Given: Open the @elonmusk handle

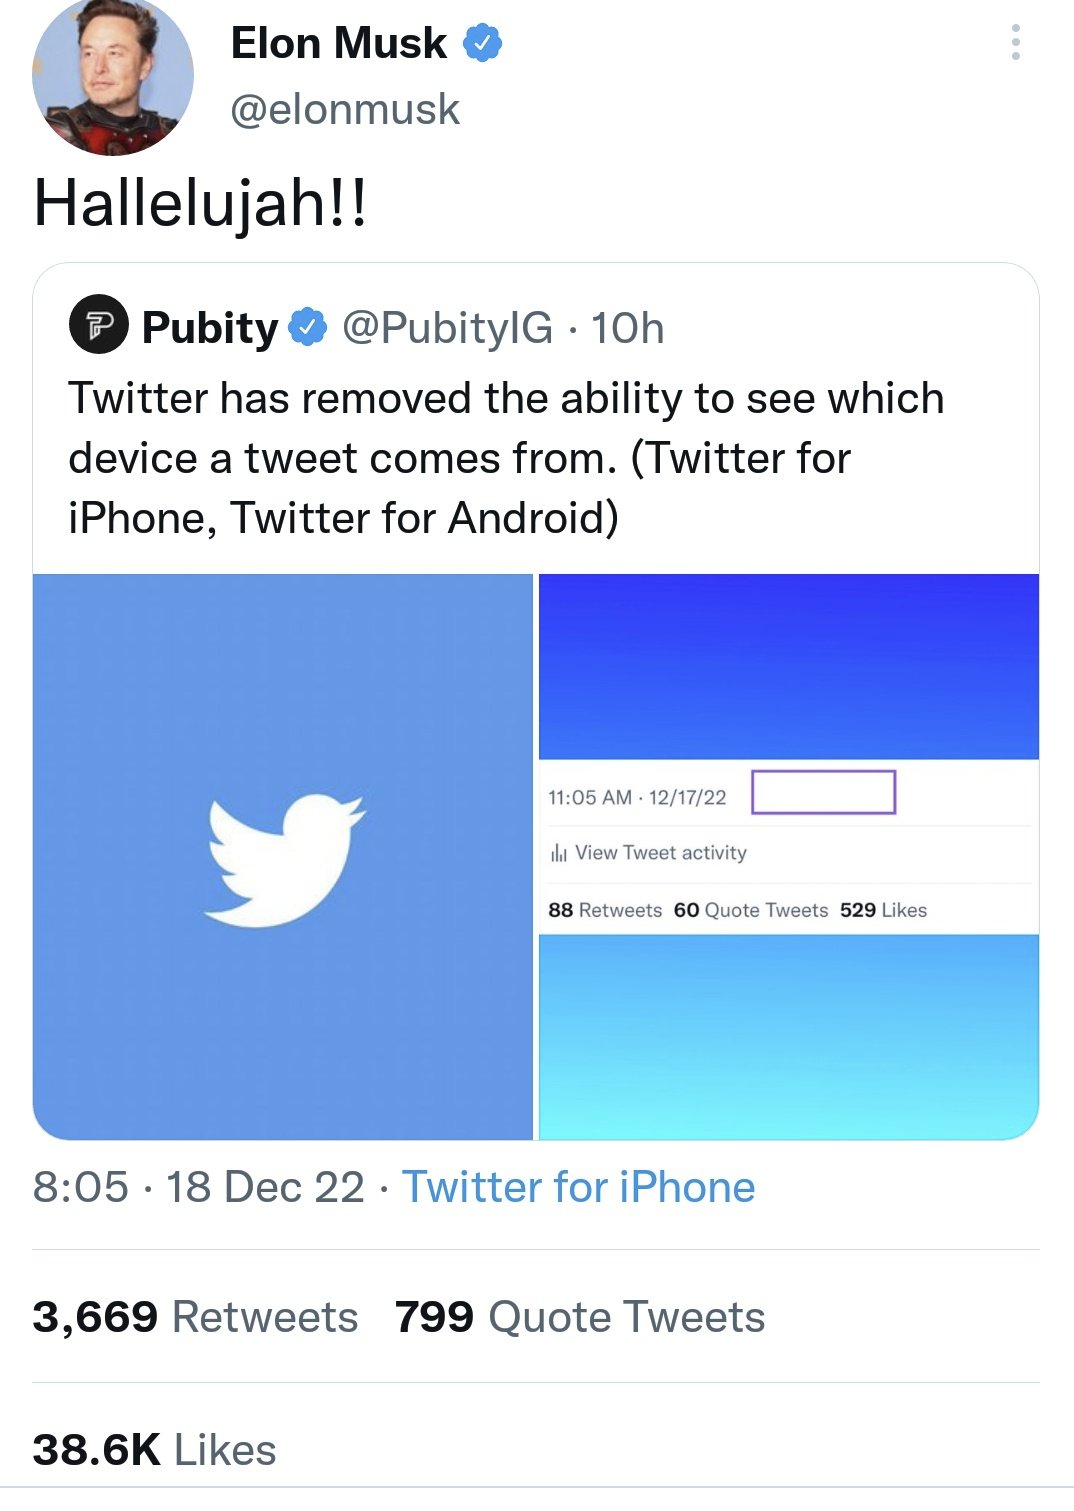Looking at the screenshot, I should tap(345, 109).
